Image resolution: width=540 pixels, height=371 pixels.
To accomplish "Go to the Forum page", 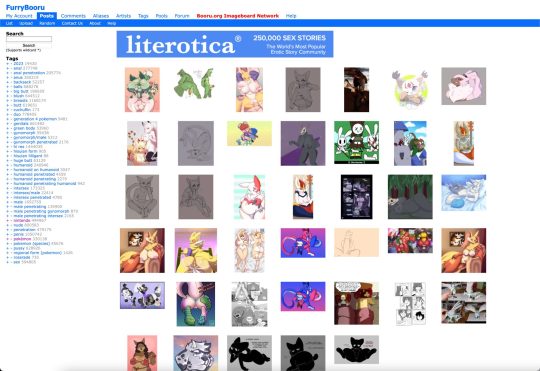I will [x=182, y=16].
